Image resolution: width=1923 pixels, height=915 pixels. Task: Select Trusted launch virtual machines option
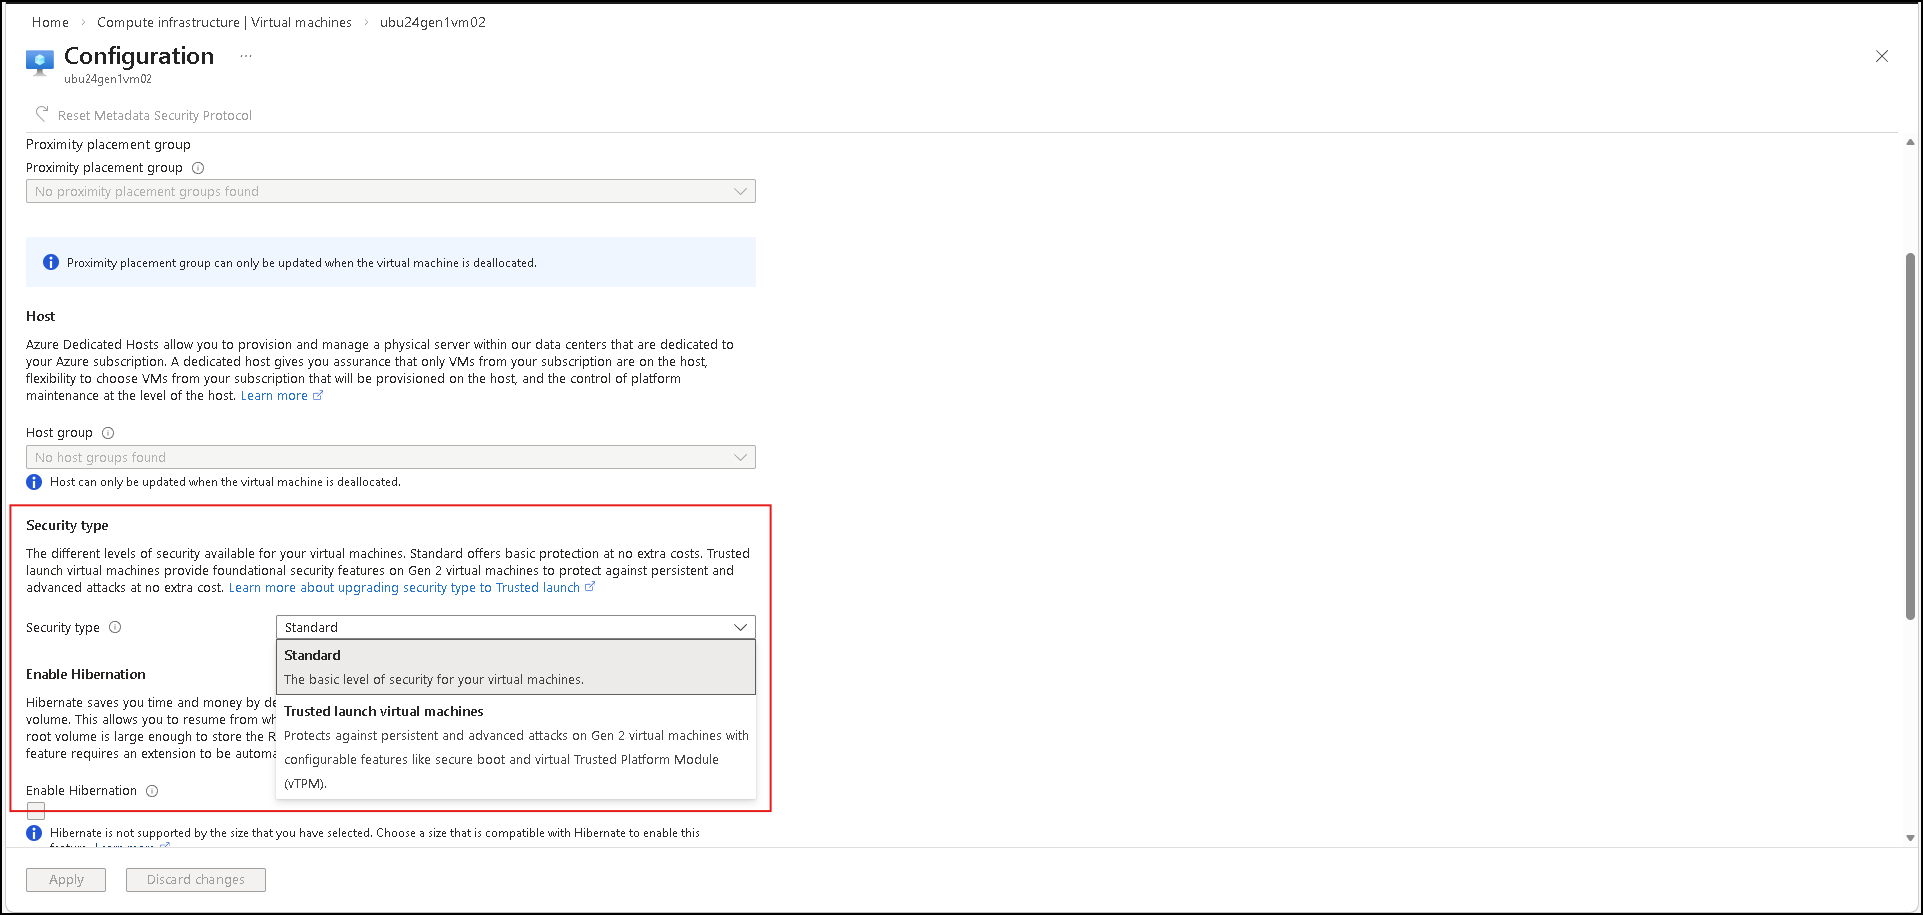(516, 747)
